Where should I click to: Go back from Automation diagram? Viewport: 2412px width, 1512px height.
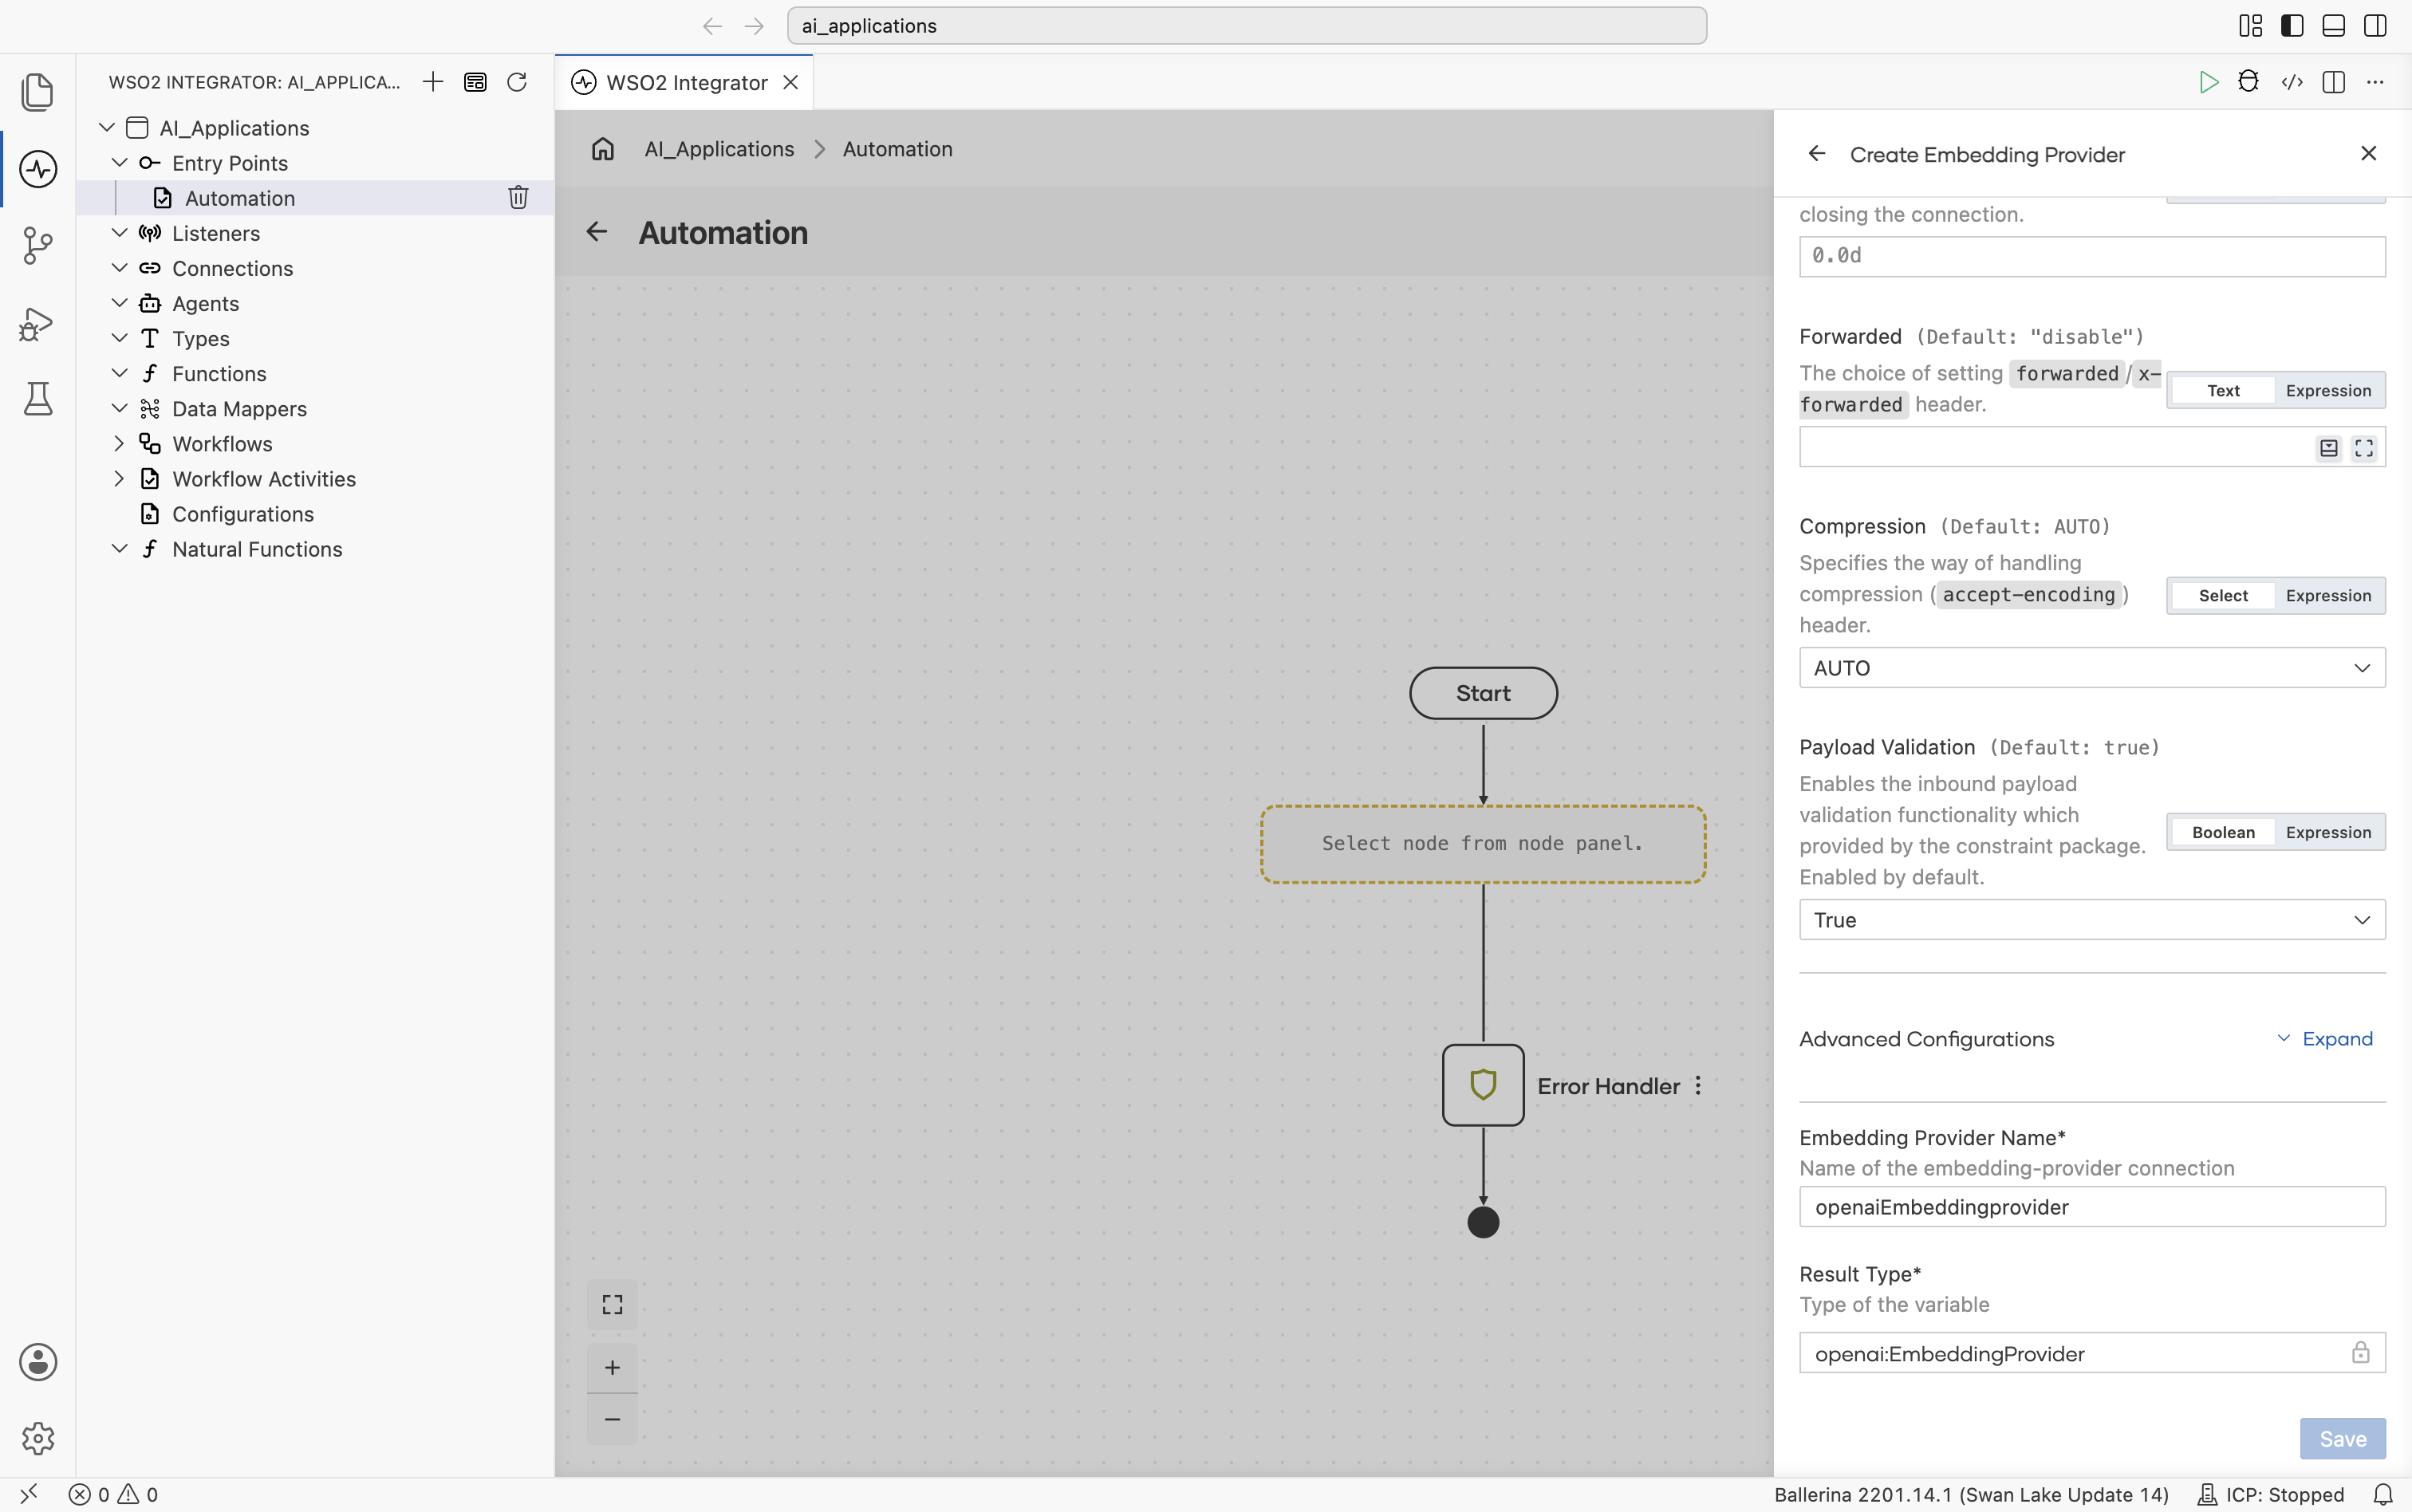(597, 232)
